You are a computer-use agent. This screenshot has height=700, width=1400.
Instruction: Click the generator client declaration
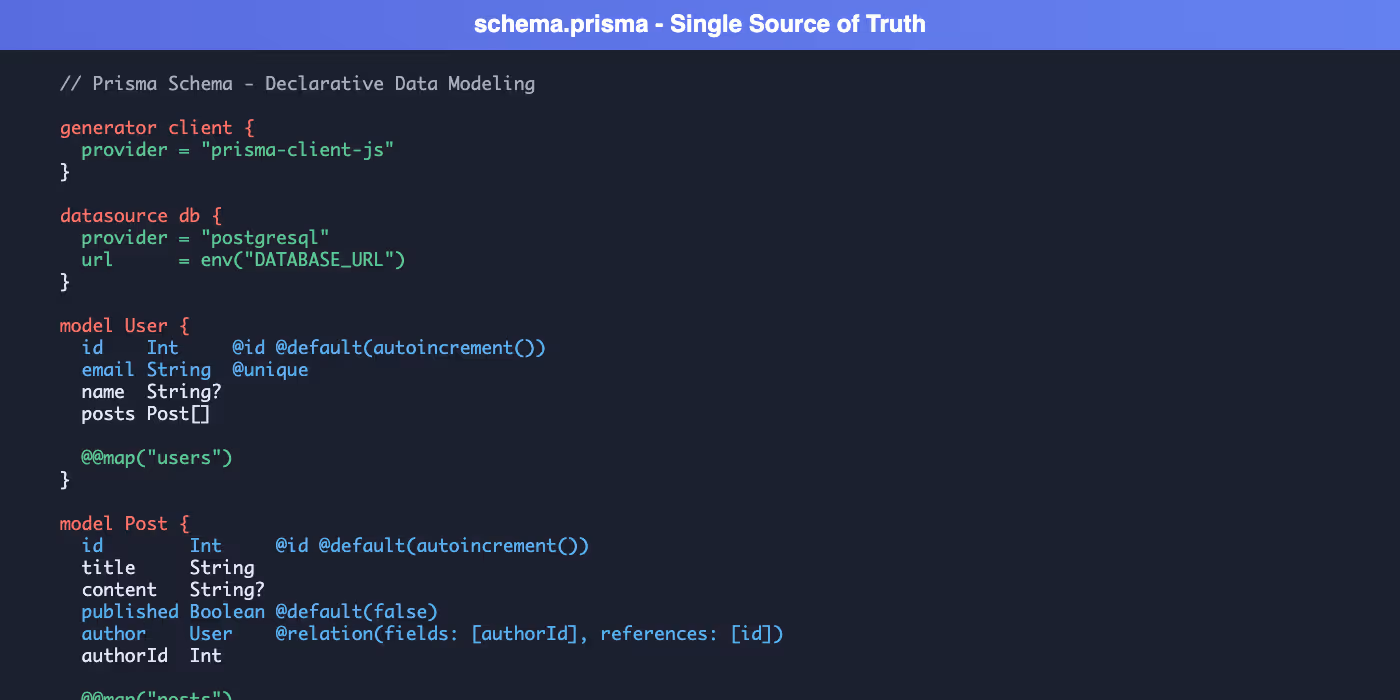(x=159, y=128)
